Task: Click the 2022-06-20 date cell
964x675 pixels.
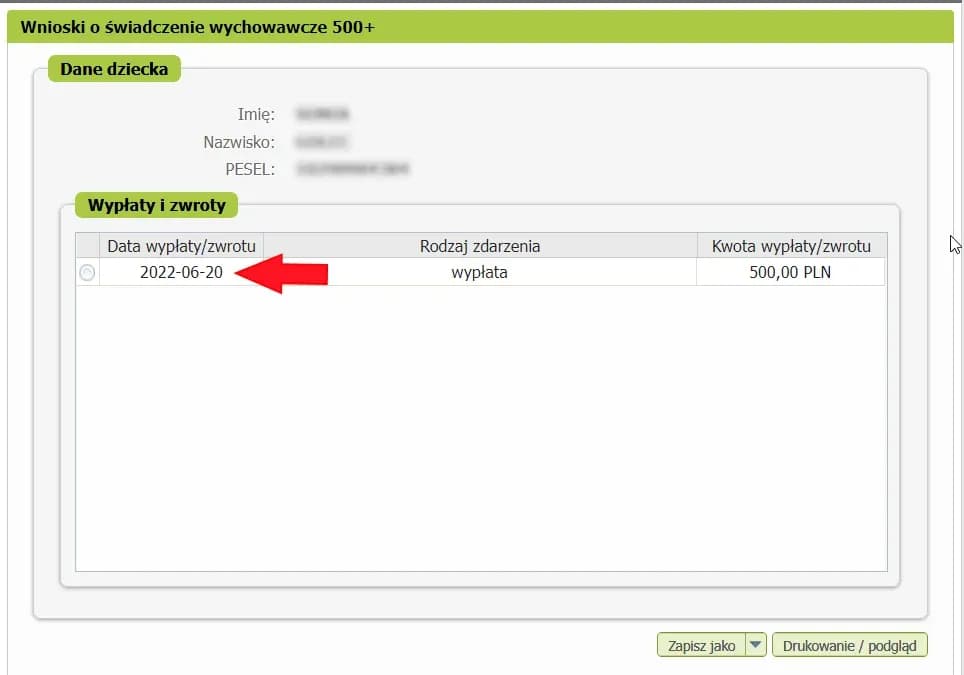Action: point(181,272)
